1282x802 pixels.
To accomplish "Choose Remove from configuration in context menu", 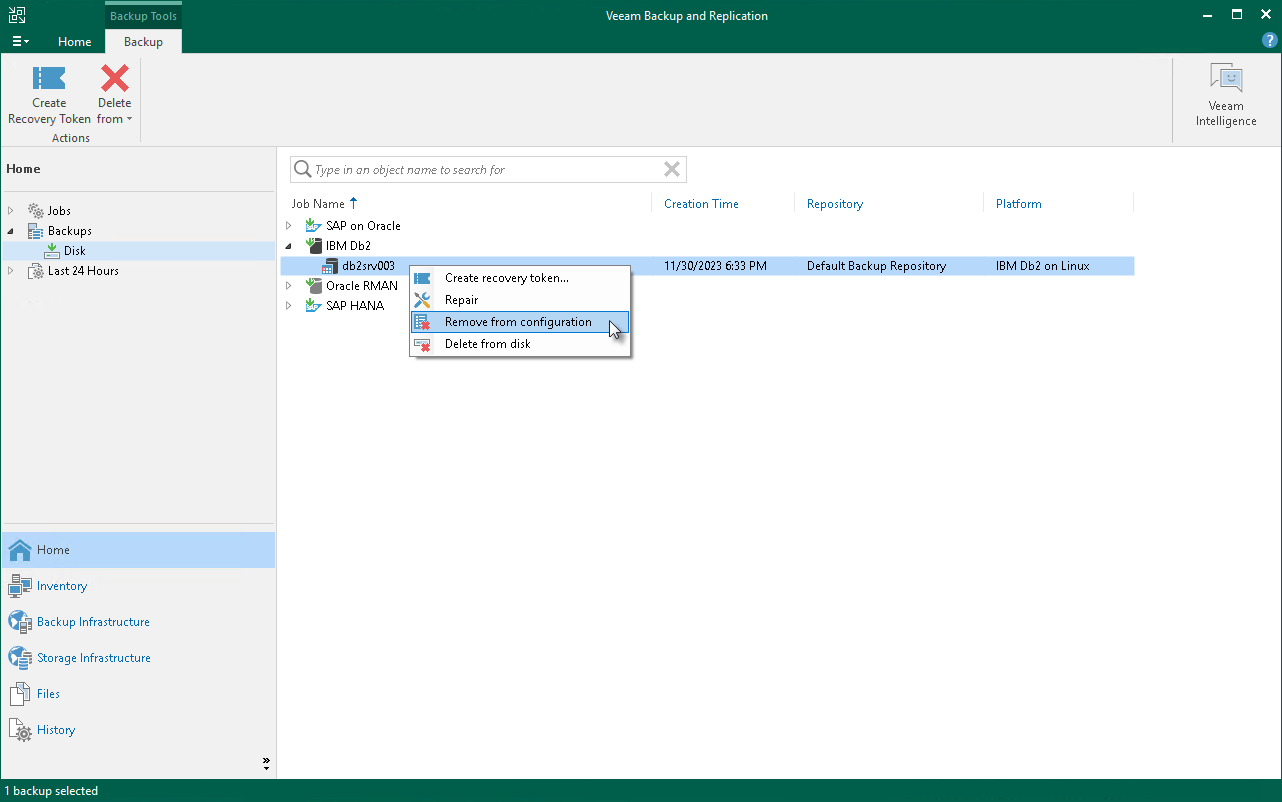I will (x=519, y=322).
